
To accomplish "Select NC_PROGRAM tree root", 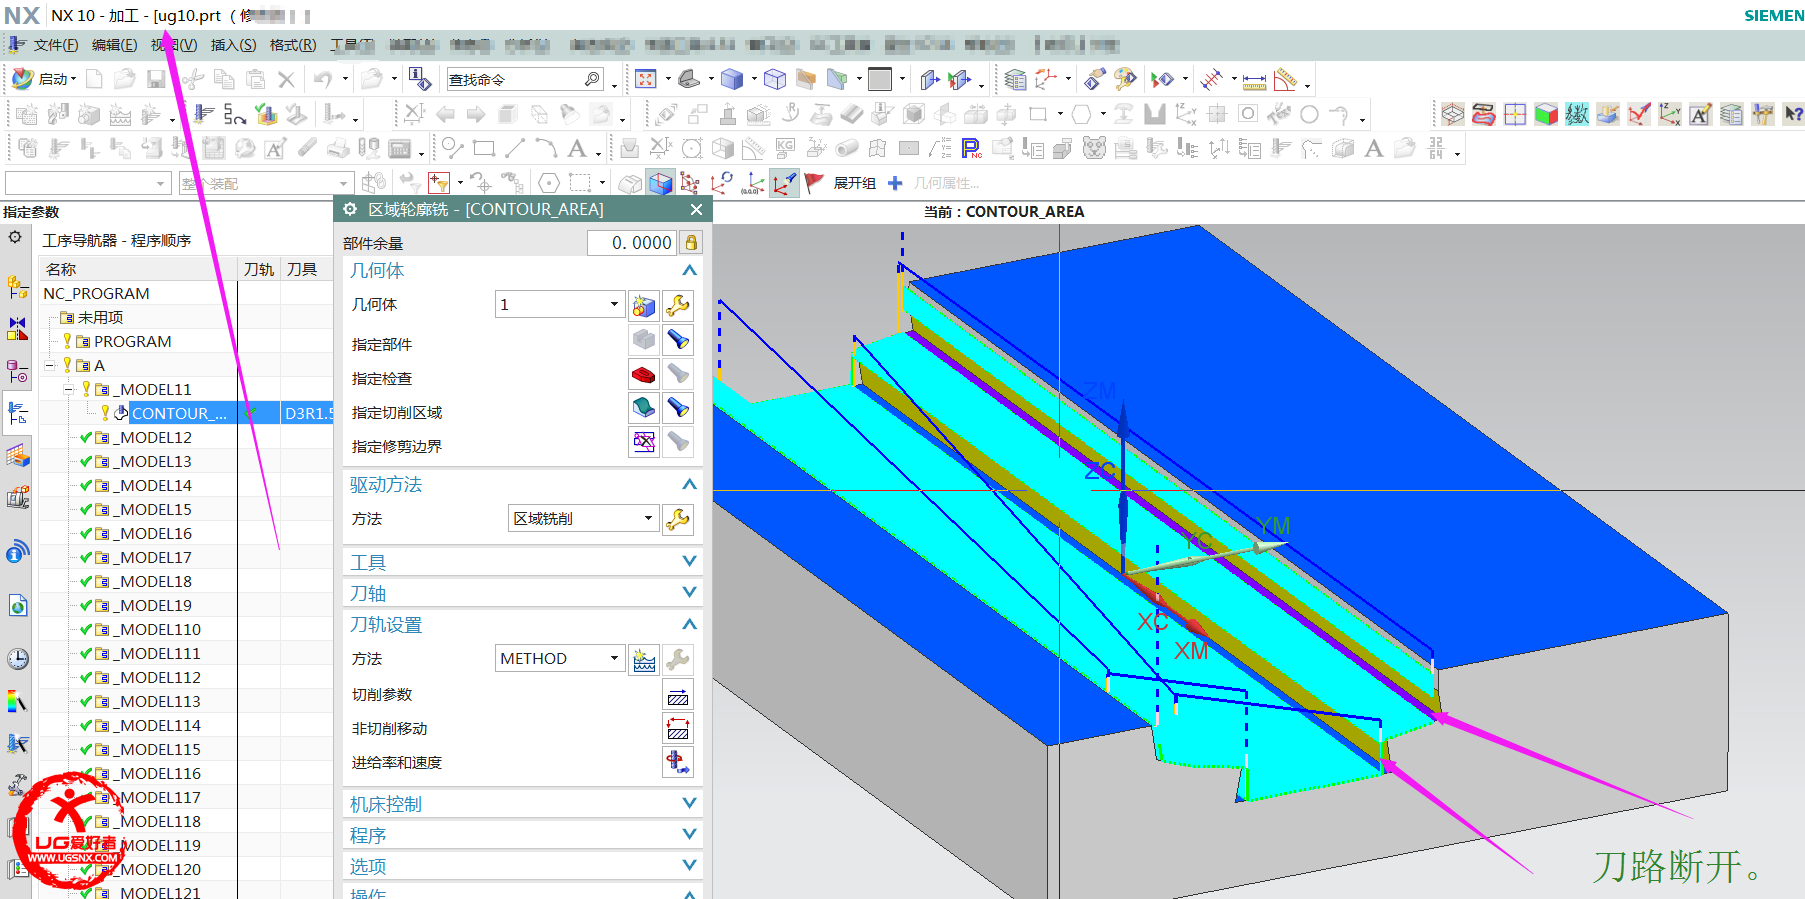I will tap(96, 293).
